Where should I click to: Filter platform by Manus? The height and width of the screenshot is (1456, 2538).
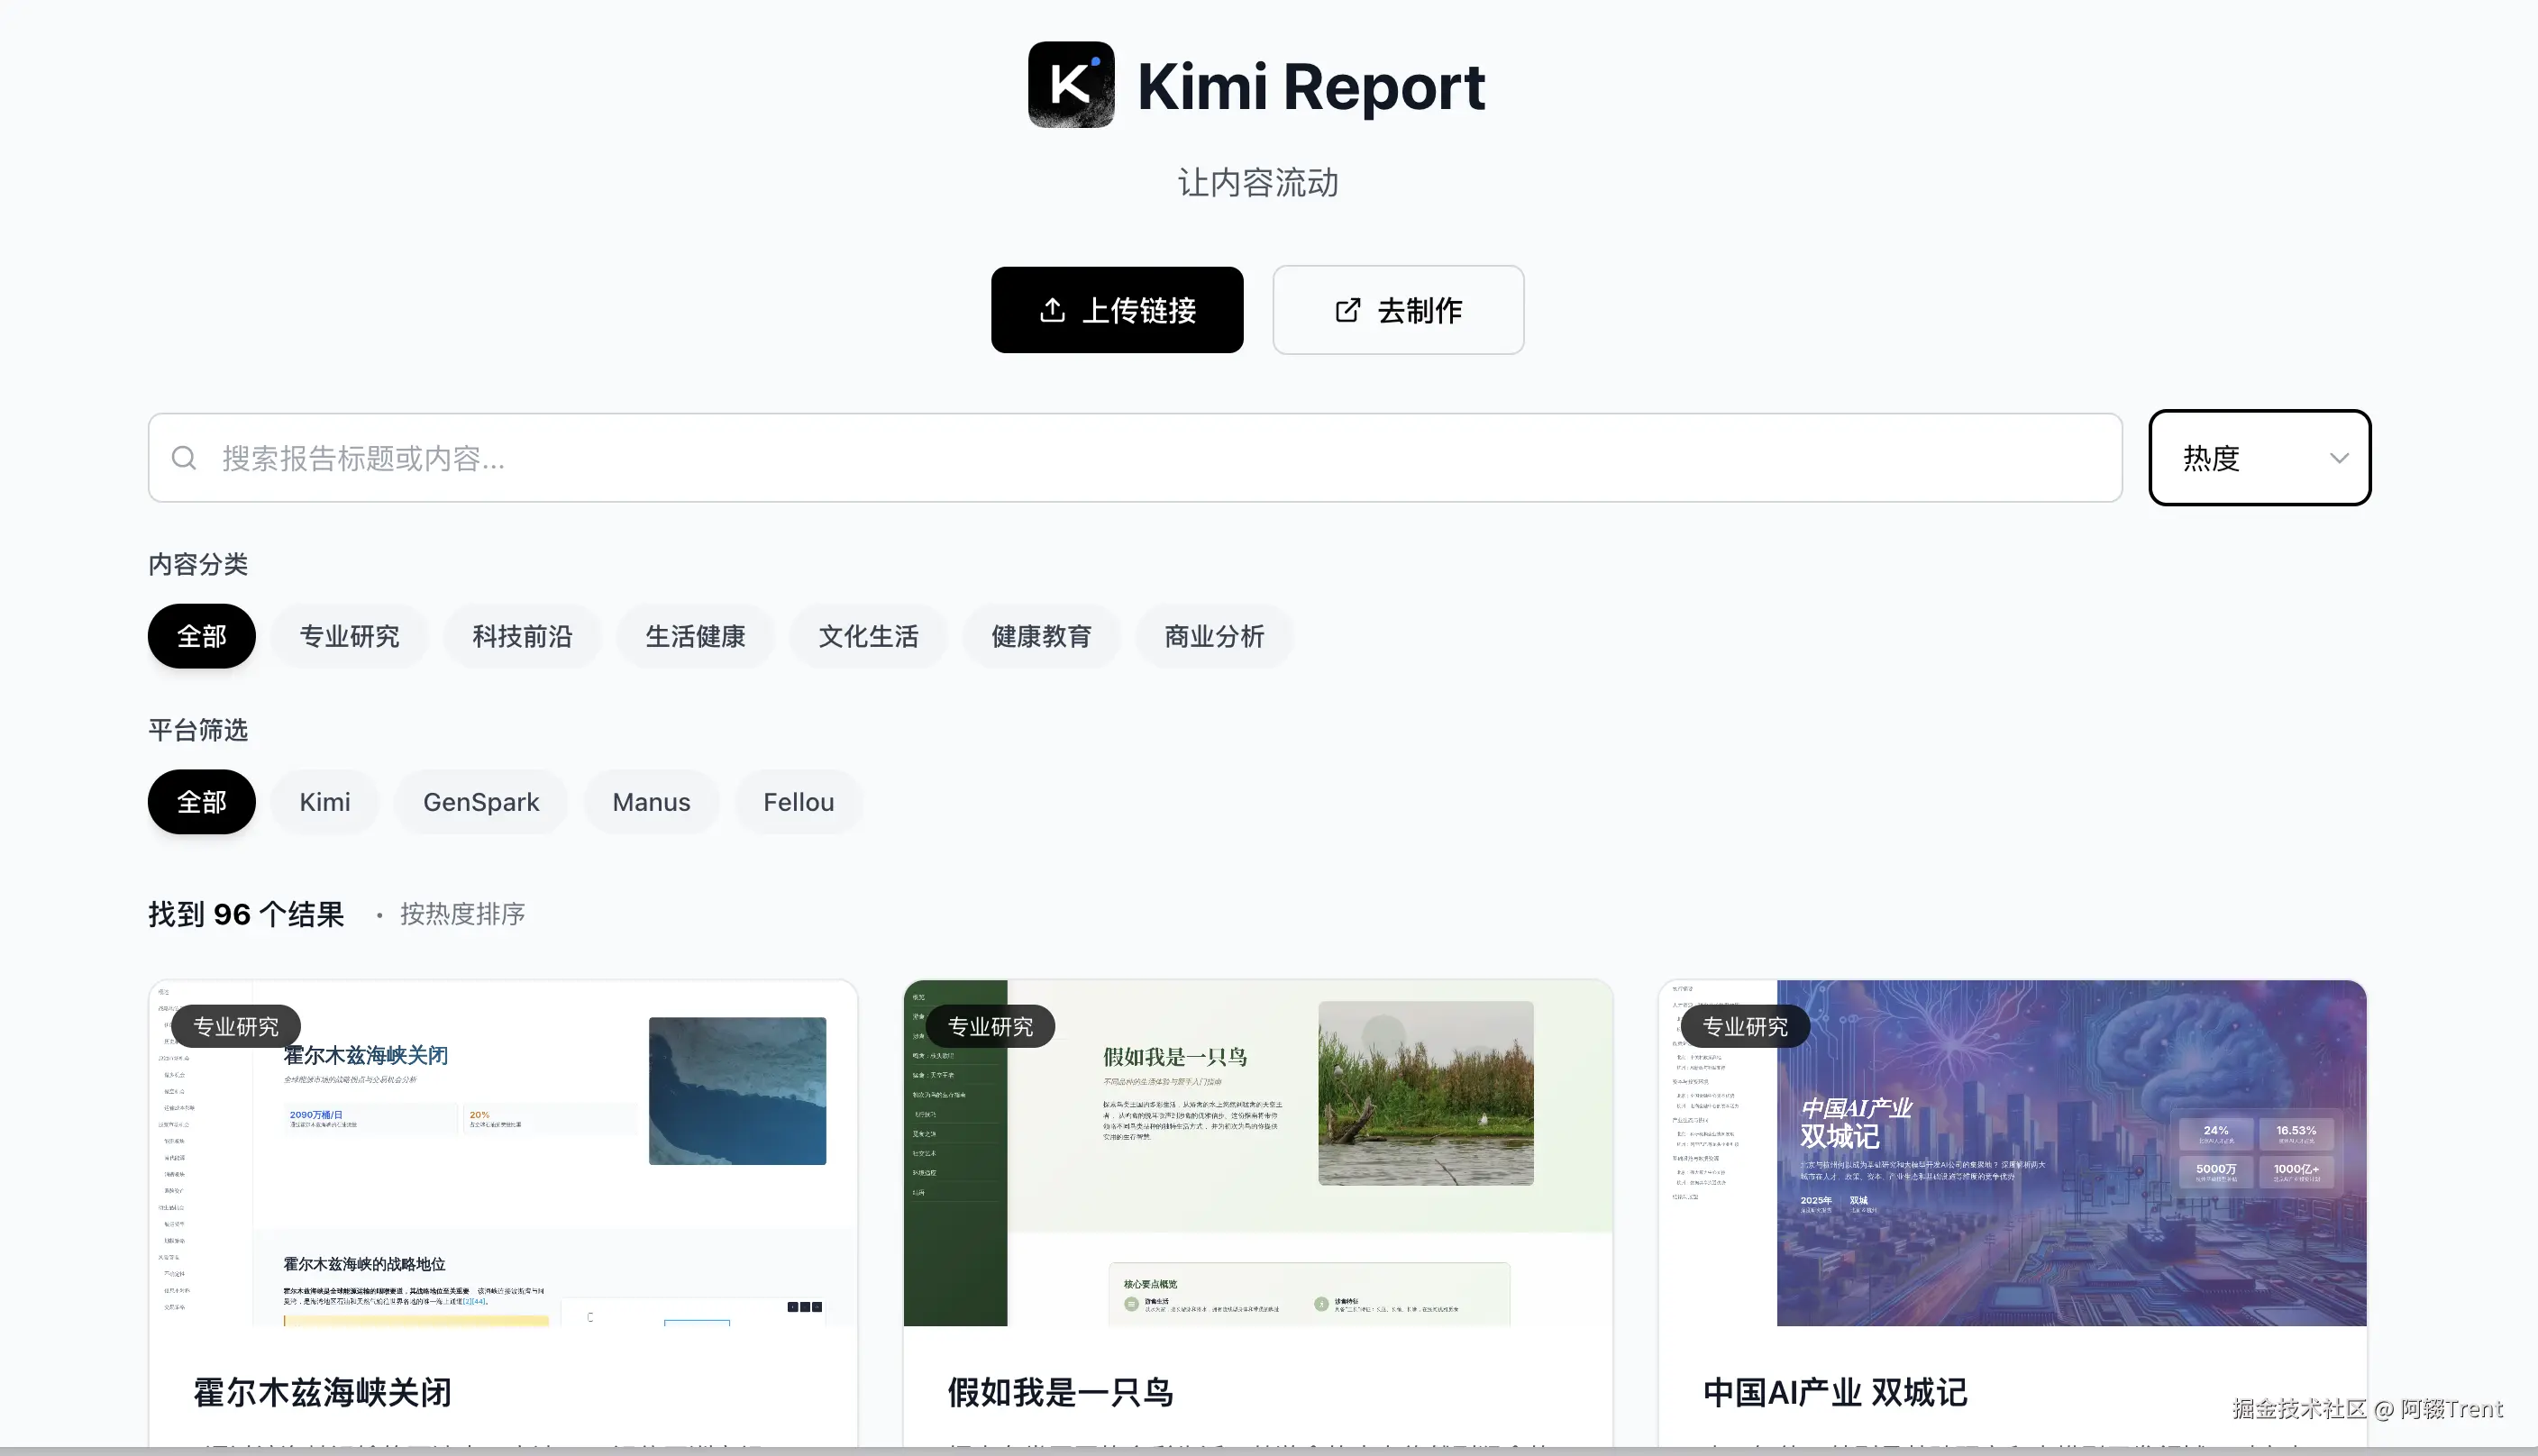[x=651, y=802]
